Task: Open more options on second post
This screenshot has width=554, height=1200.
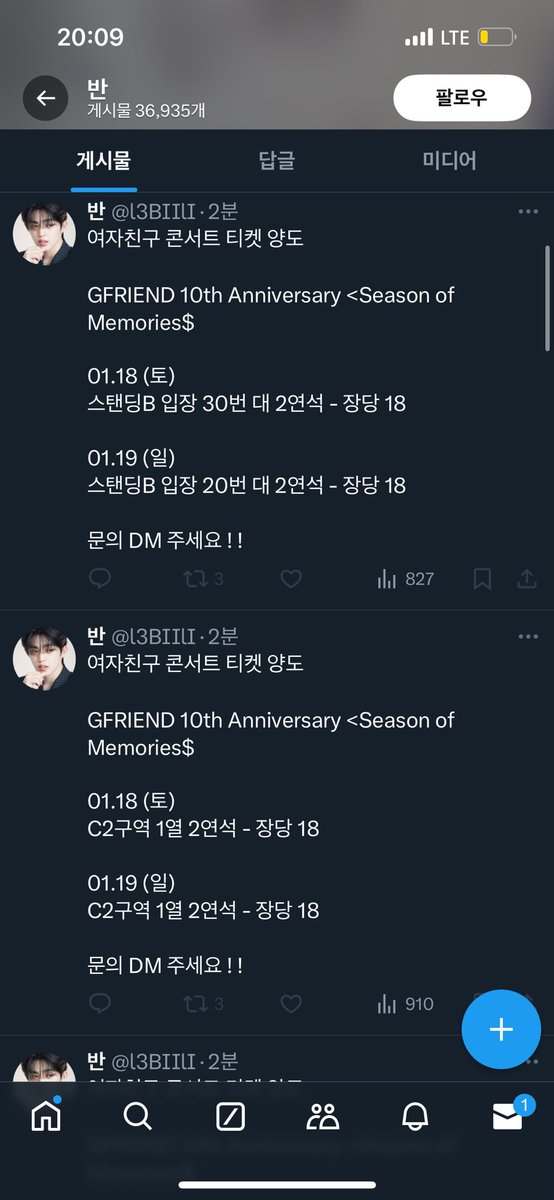Action: (x=528, y=636)
